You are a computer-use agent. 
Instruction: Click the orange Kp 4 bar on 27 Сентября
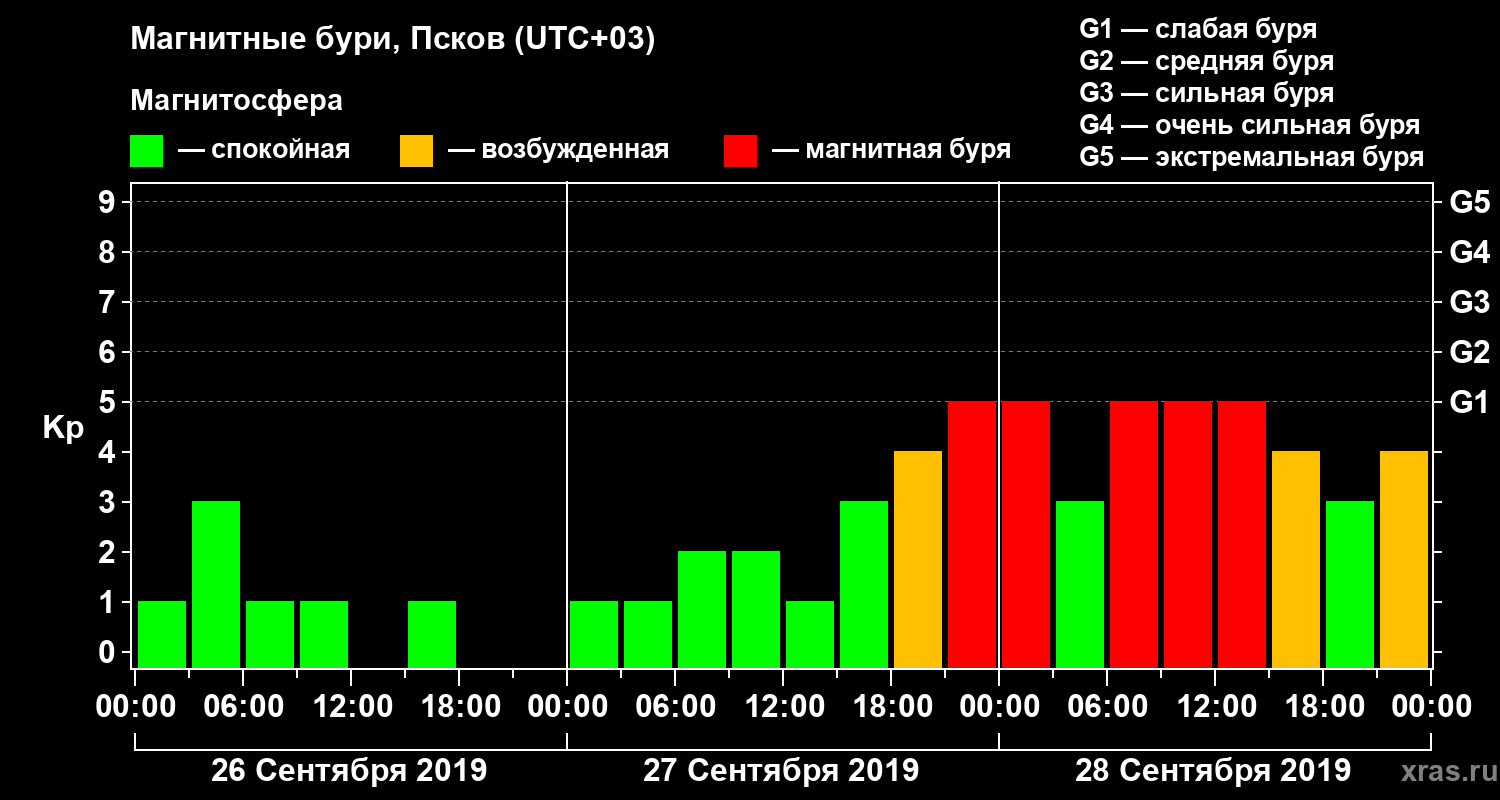[918, 559]
